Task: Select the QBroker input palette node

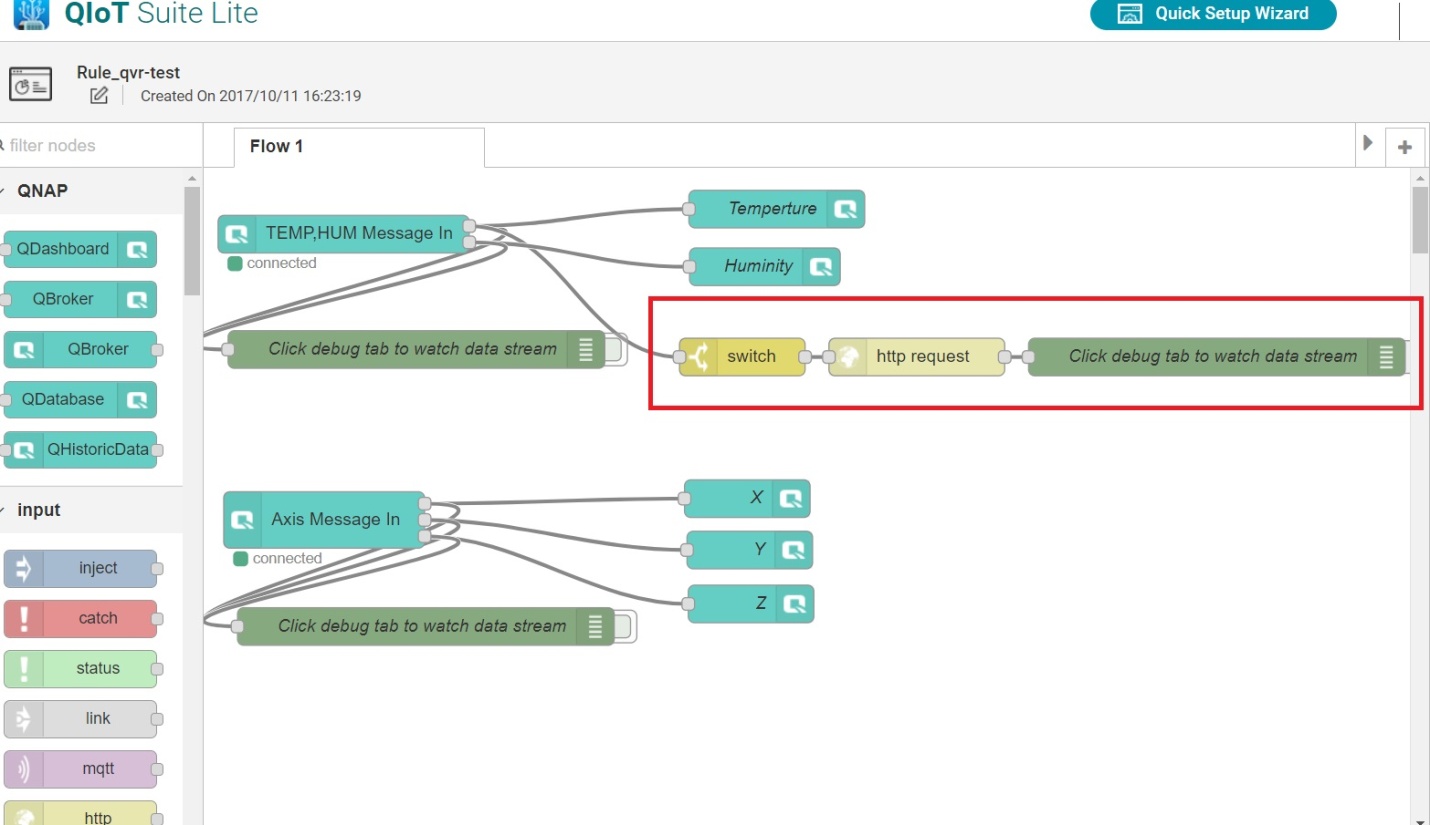Action: coord(80,349)
